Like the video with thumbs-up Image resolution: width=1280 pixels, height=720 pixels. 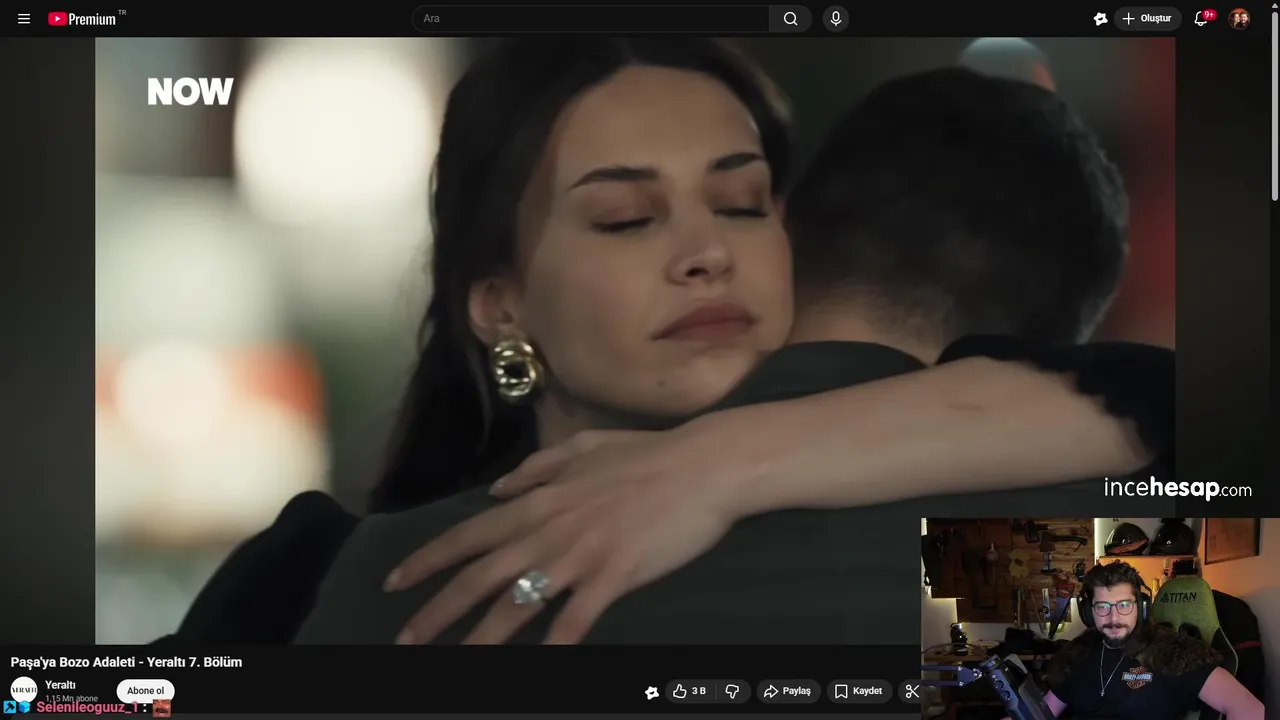pyautogui.click(x=689, y=691)
